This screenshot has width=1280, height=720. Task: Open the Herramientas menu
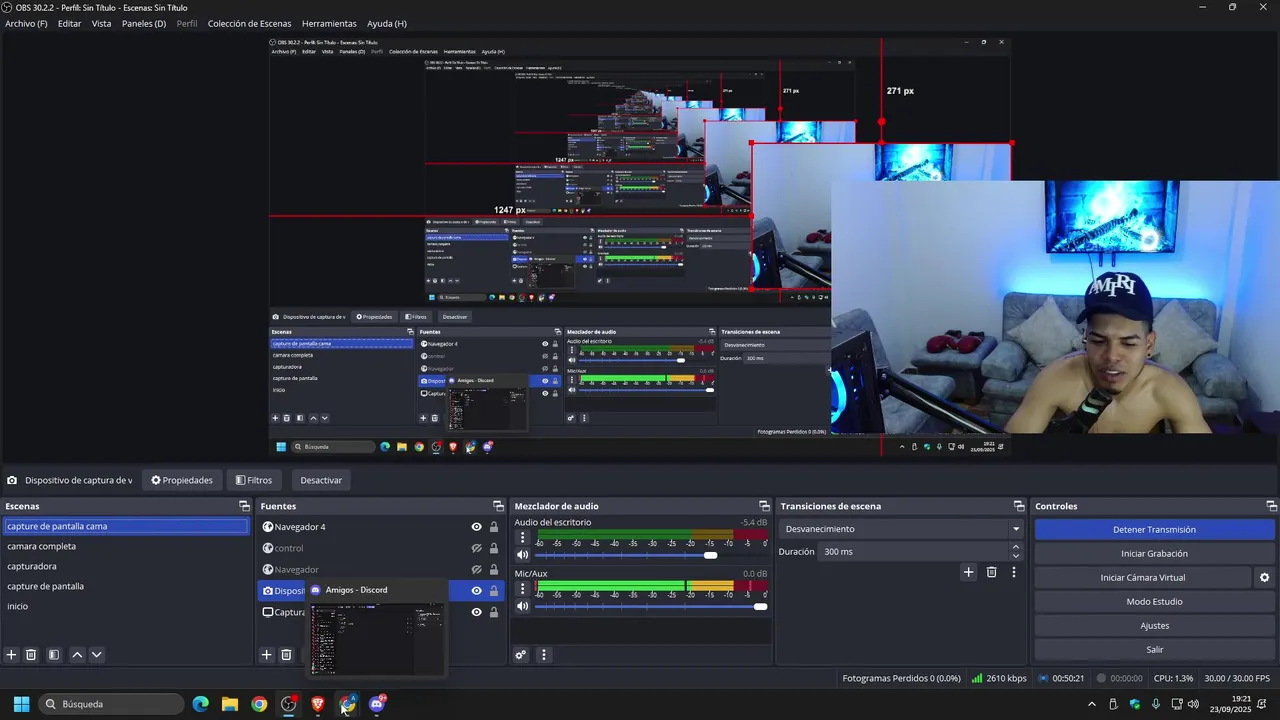(329, 24)
